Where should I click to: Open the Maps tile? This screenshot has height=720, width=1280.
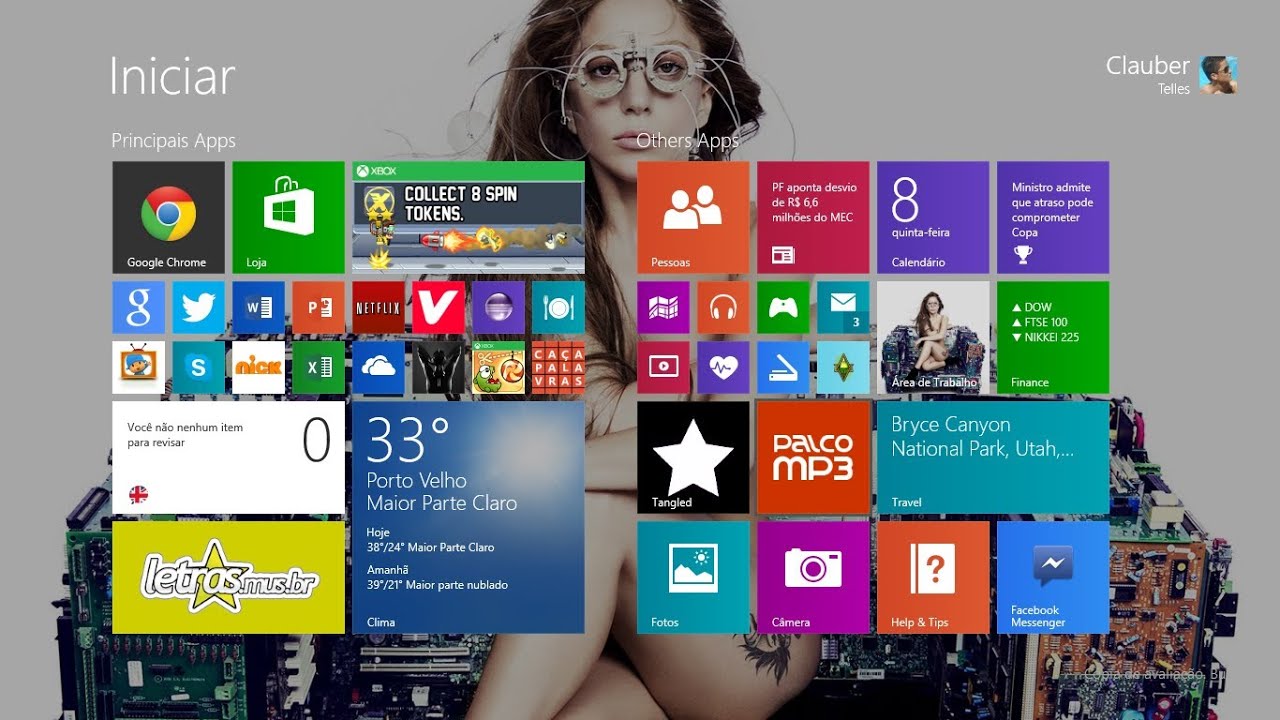click(x=663, y=308)
